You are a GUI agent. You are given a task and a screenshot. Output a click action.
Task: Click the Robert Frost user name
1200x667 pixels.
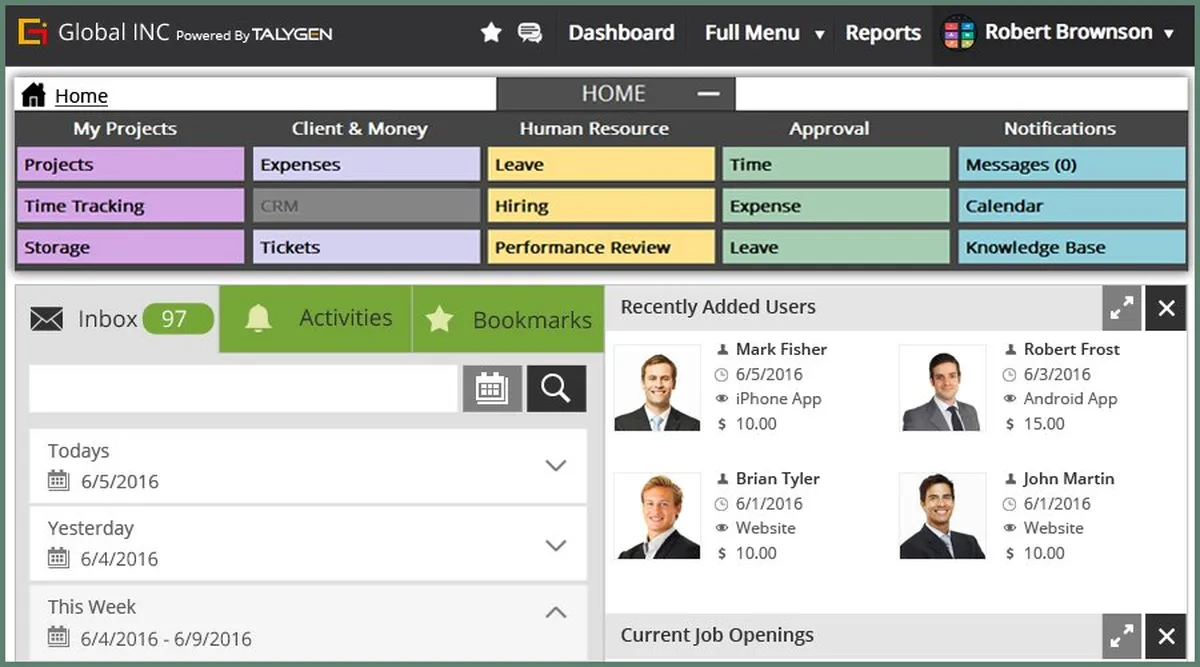click(x=1071, y=349)
